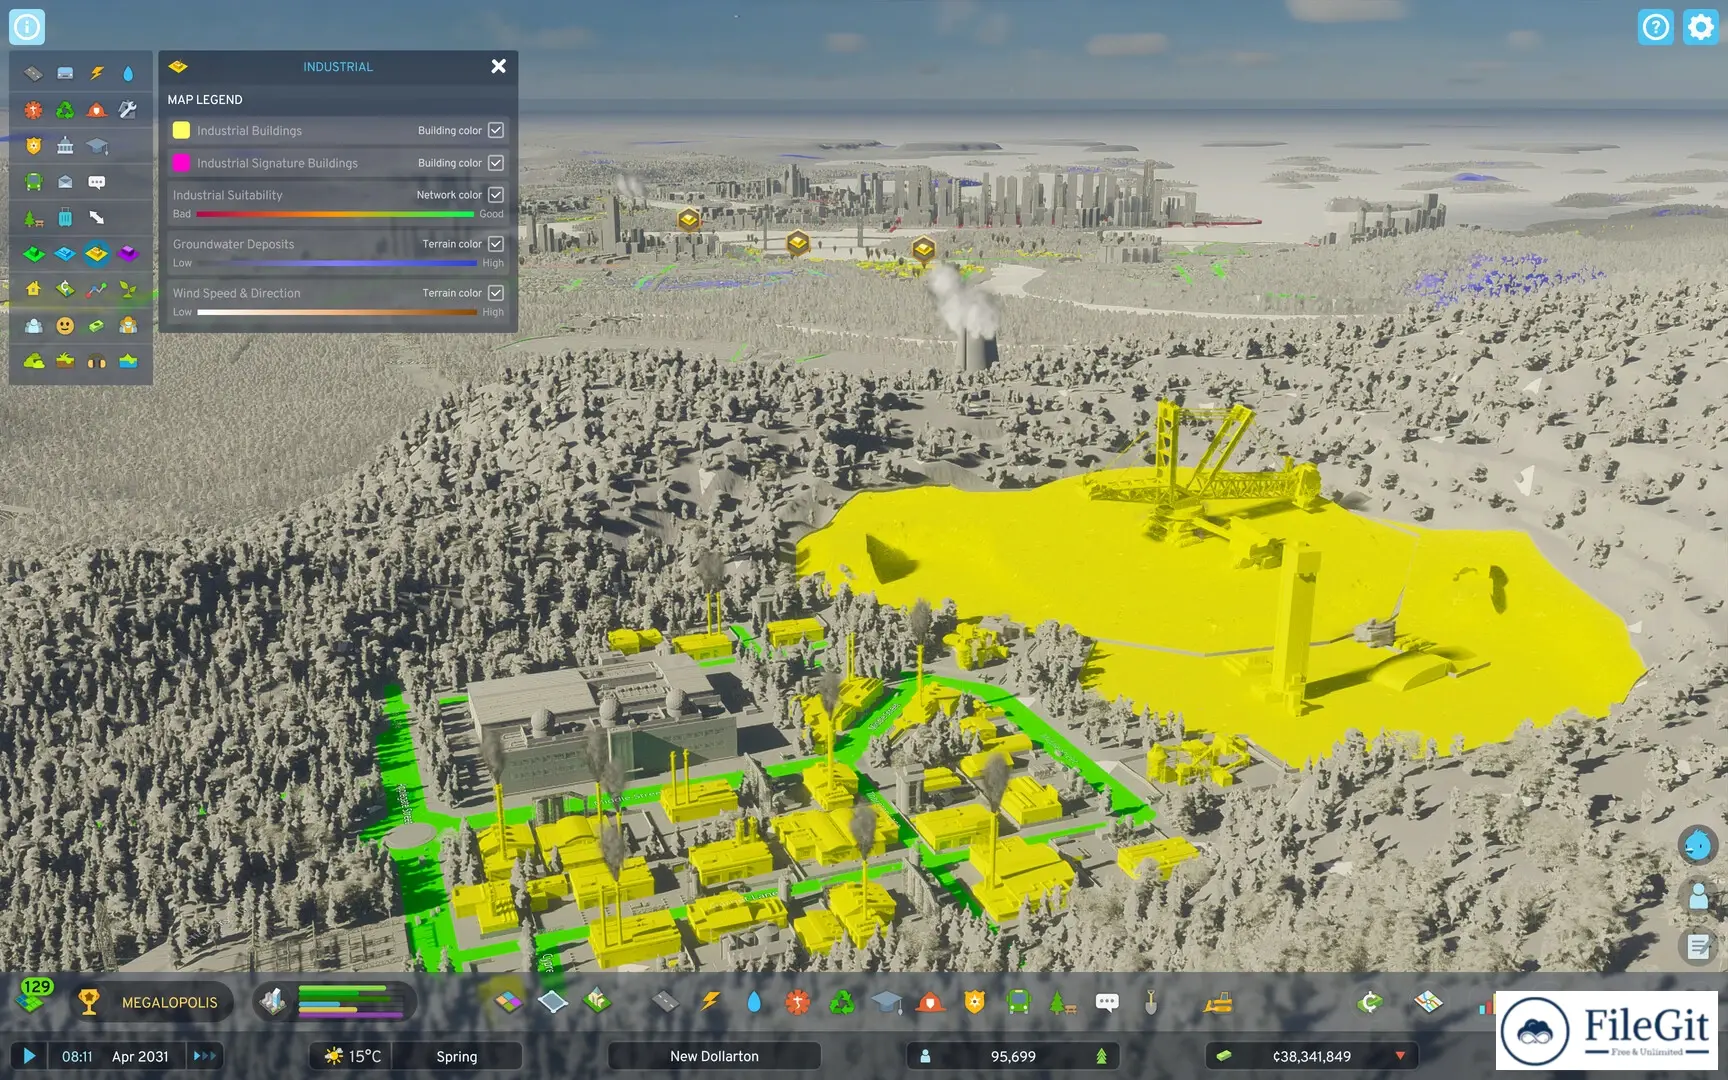Image resolution: width=1728 pixels, height=1080 pixels.
Task: Open the Communications chat tool in bottom toolbar
Action: pyautogui.click(x=1107, y=1001)
